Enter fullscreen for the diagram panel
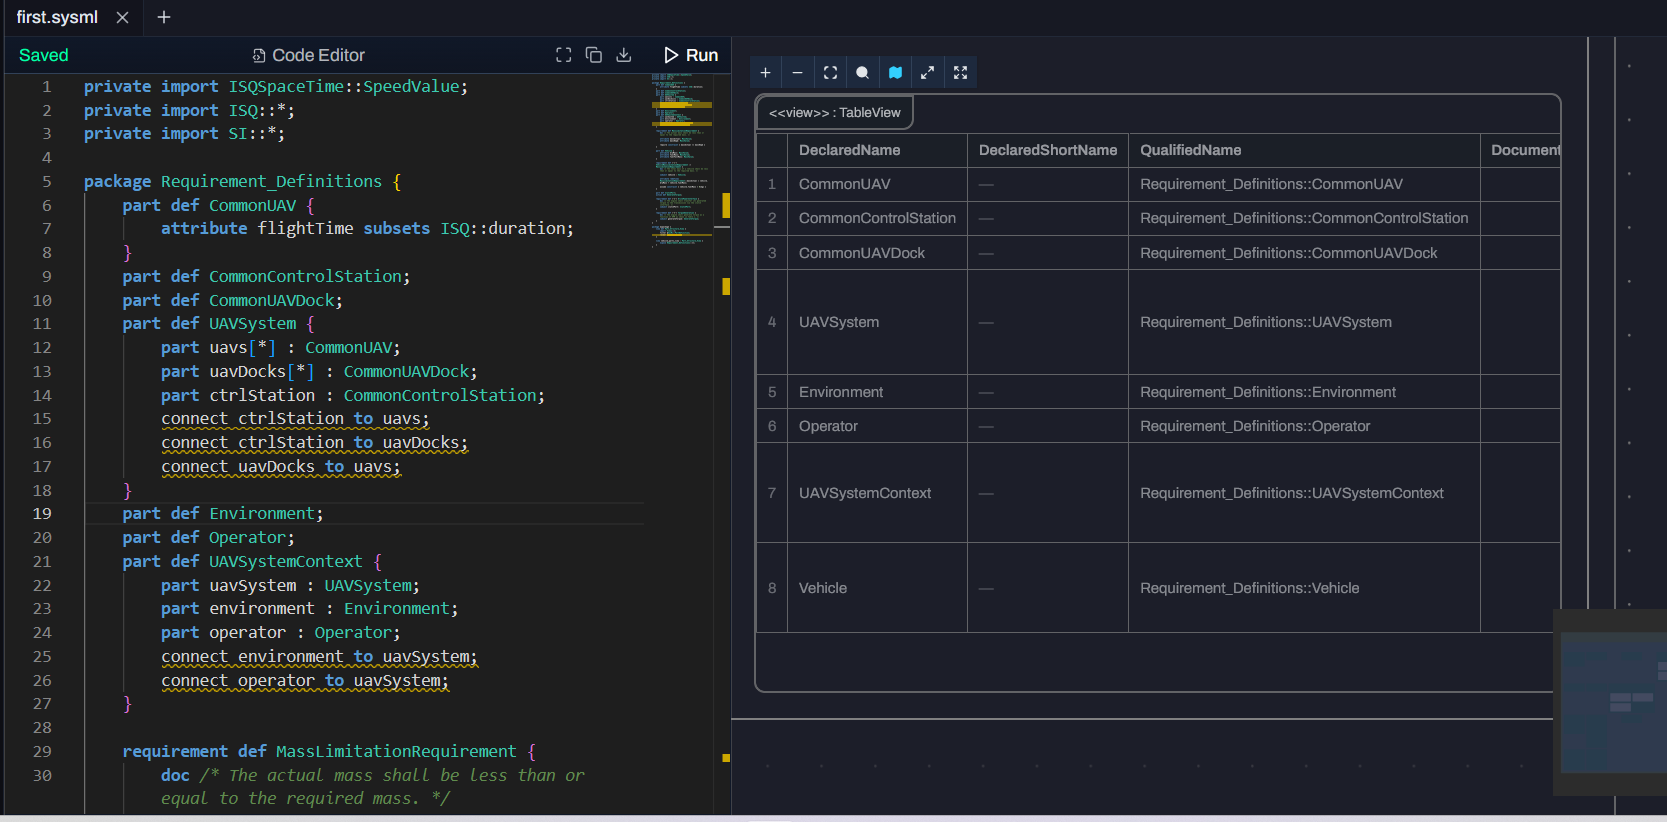Image resolution: width=1667 pixels, height=822 pixels. pyautogui.click(x=960, y=72)
